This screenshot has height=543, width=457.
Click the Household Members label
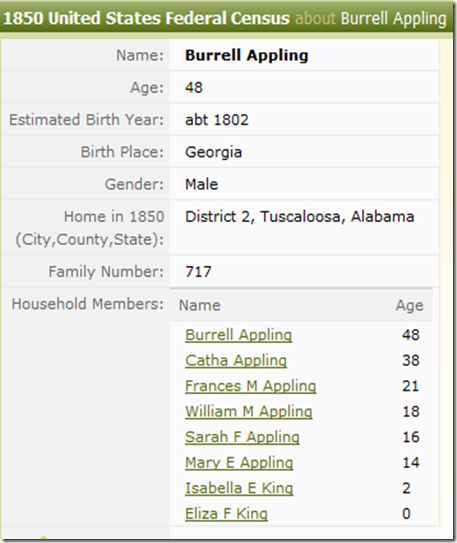[x=87, y=304]
